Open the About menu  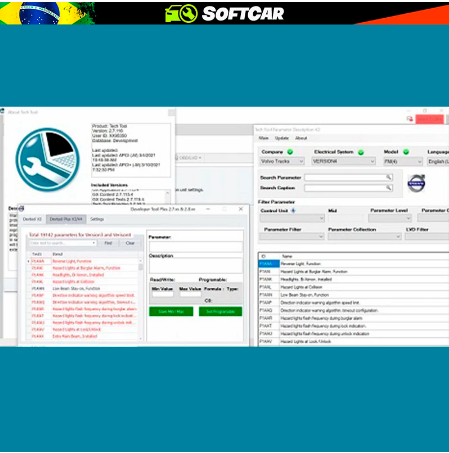click(x=301, y=138)
